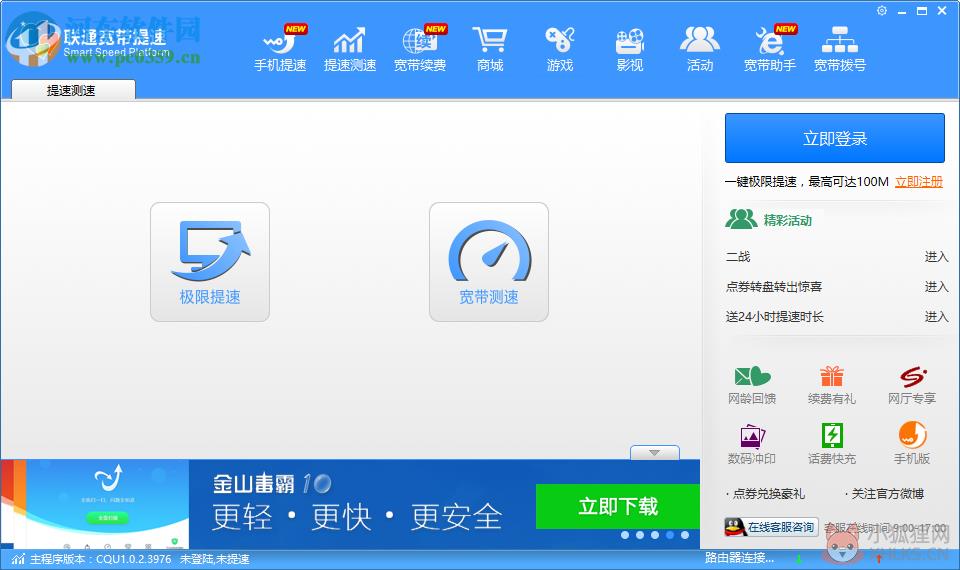Open settings gear in title bar

click(x=882, y=10)
